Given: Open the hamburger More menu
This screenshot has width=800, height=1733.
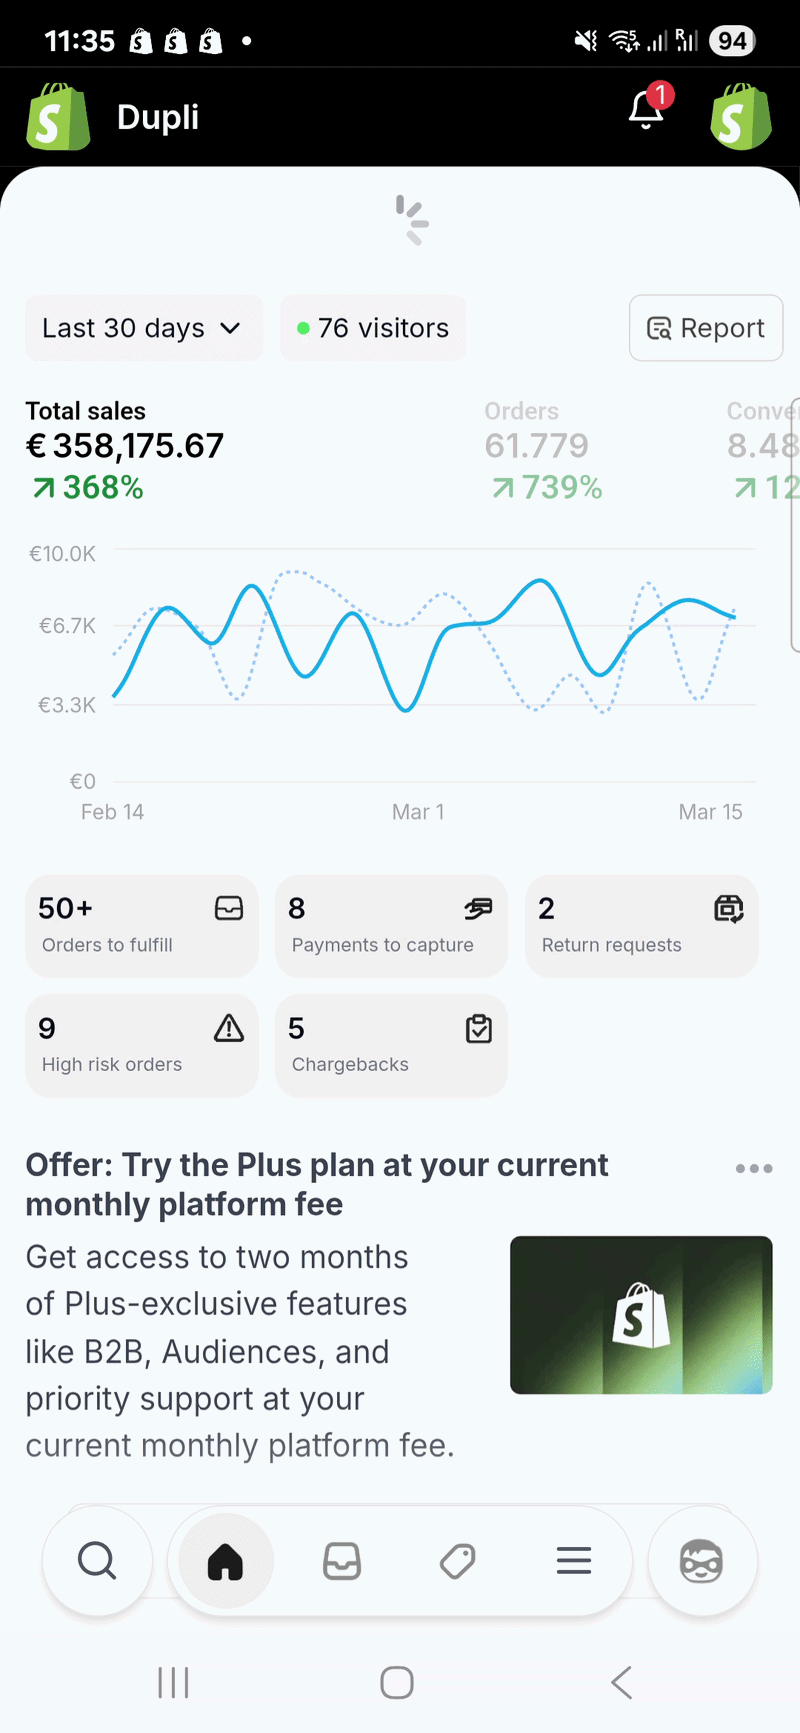Looking at the screenshot, I should pos(574,1561).
